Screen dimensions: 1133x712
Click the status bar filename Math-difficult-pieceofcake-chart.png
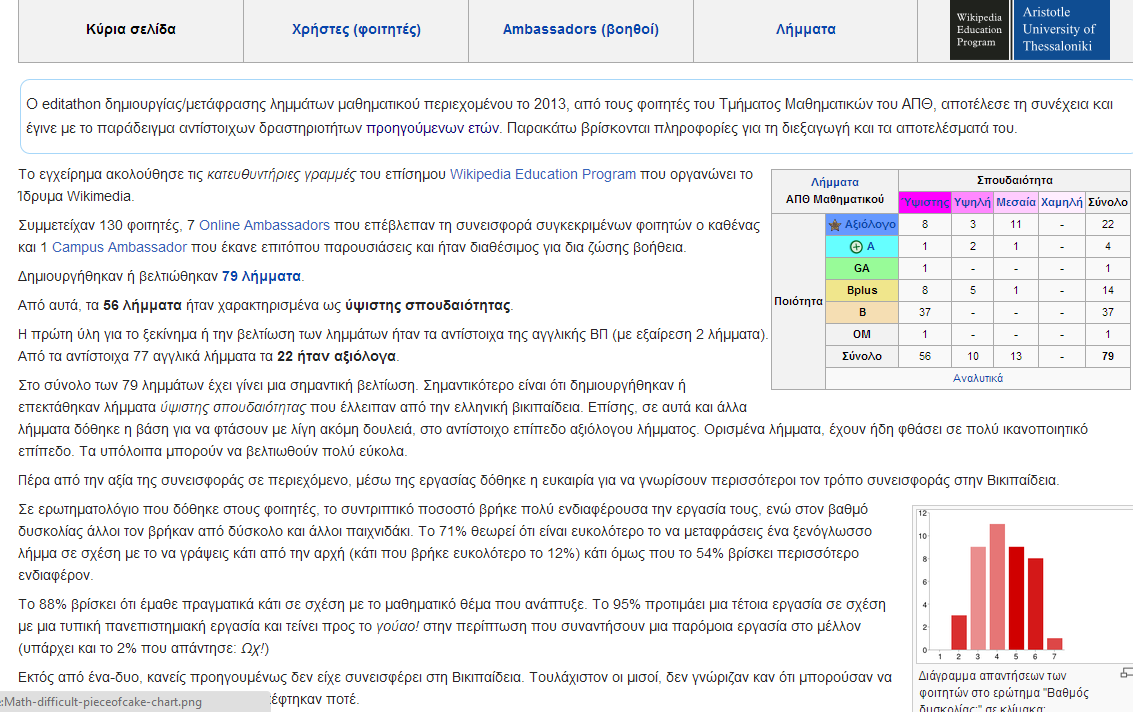(103, 702)
